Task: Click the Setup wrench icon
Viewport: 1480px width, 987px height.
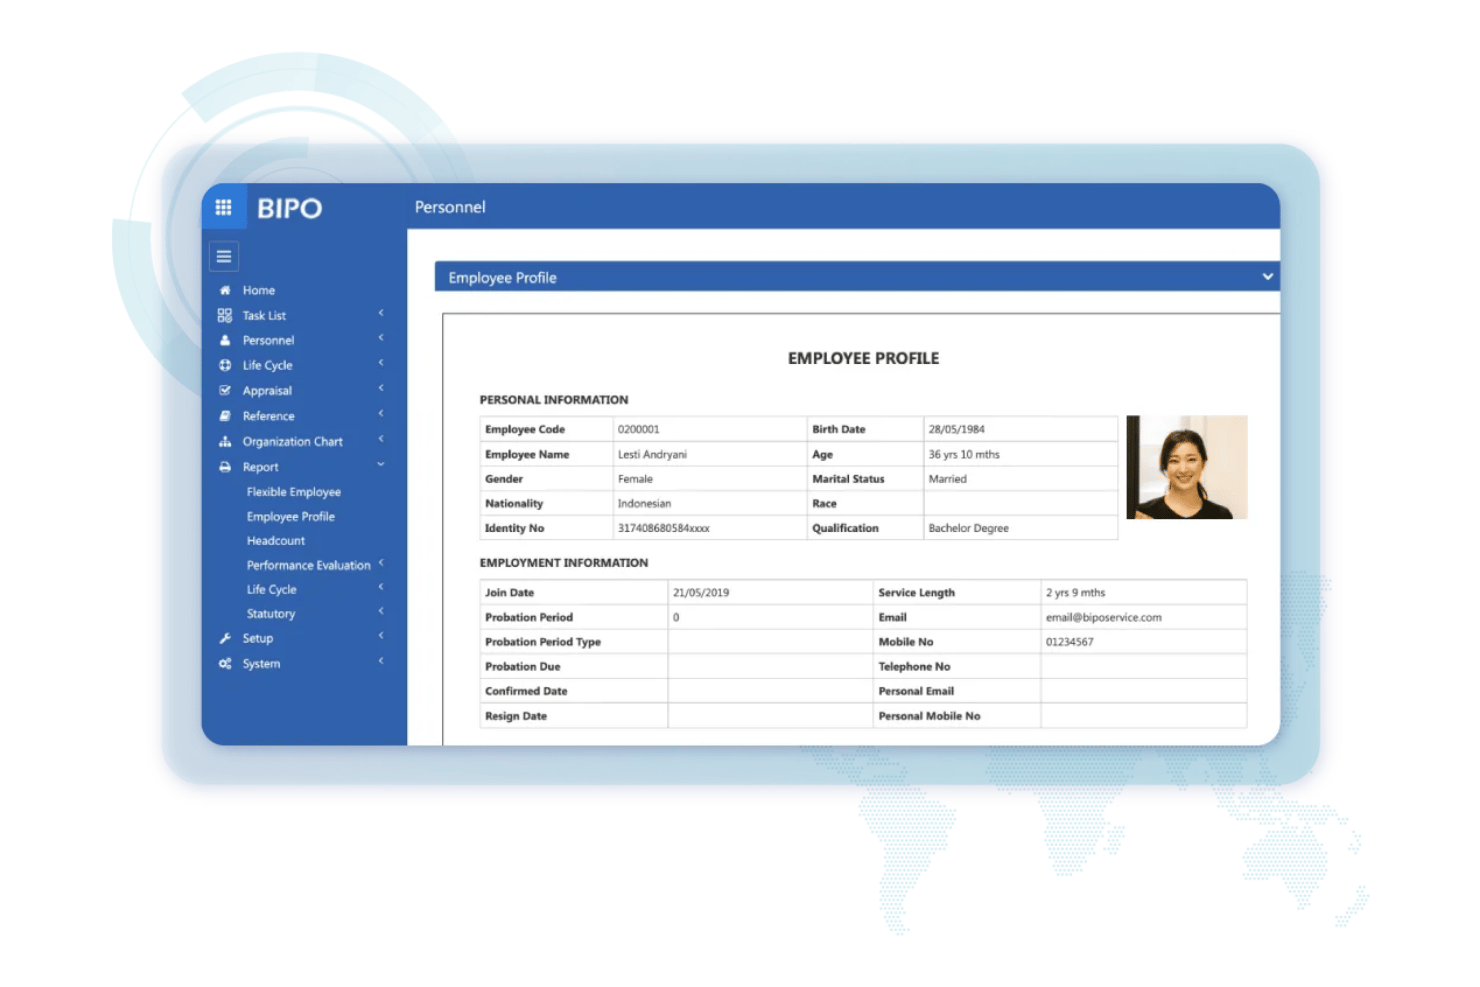Action: 225,638
